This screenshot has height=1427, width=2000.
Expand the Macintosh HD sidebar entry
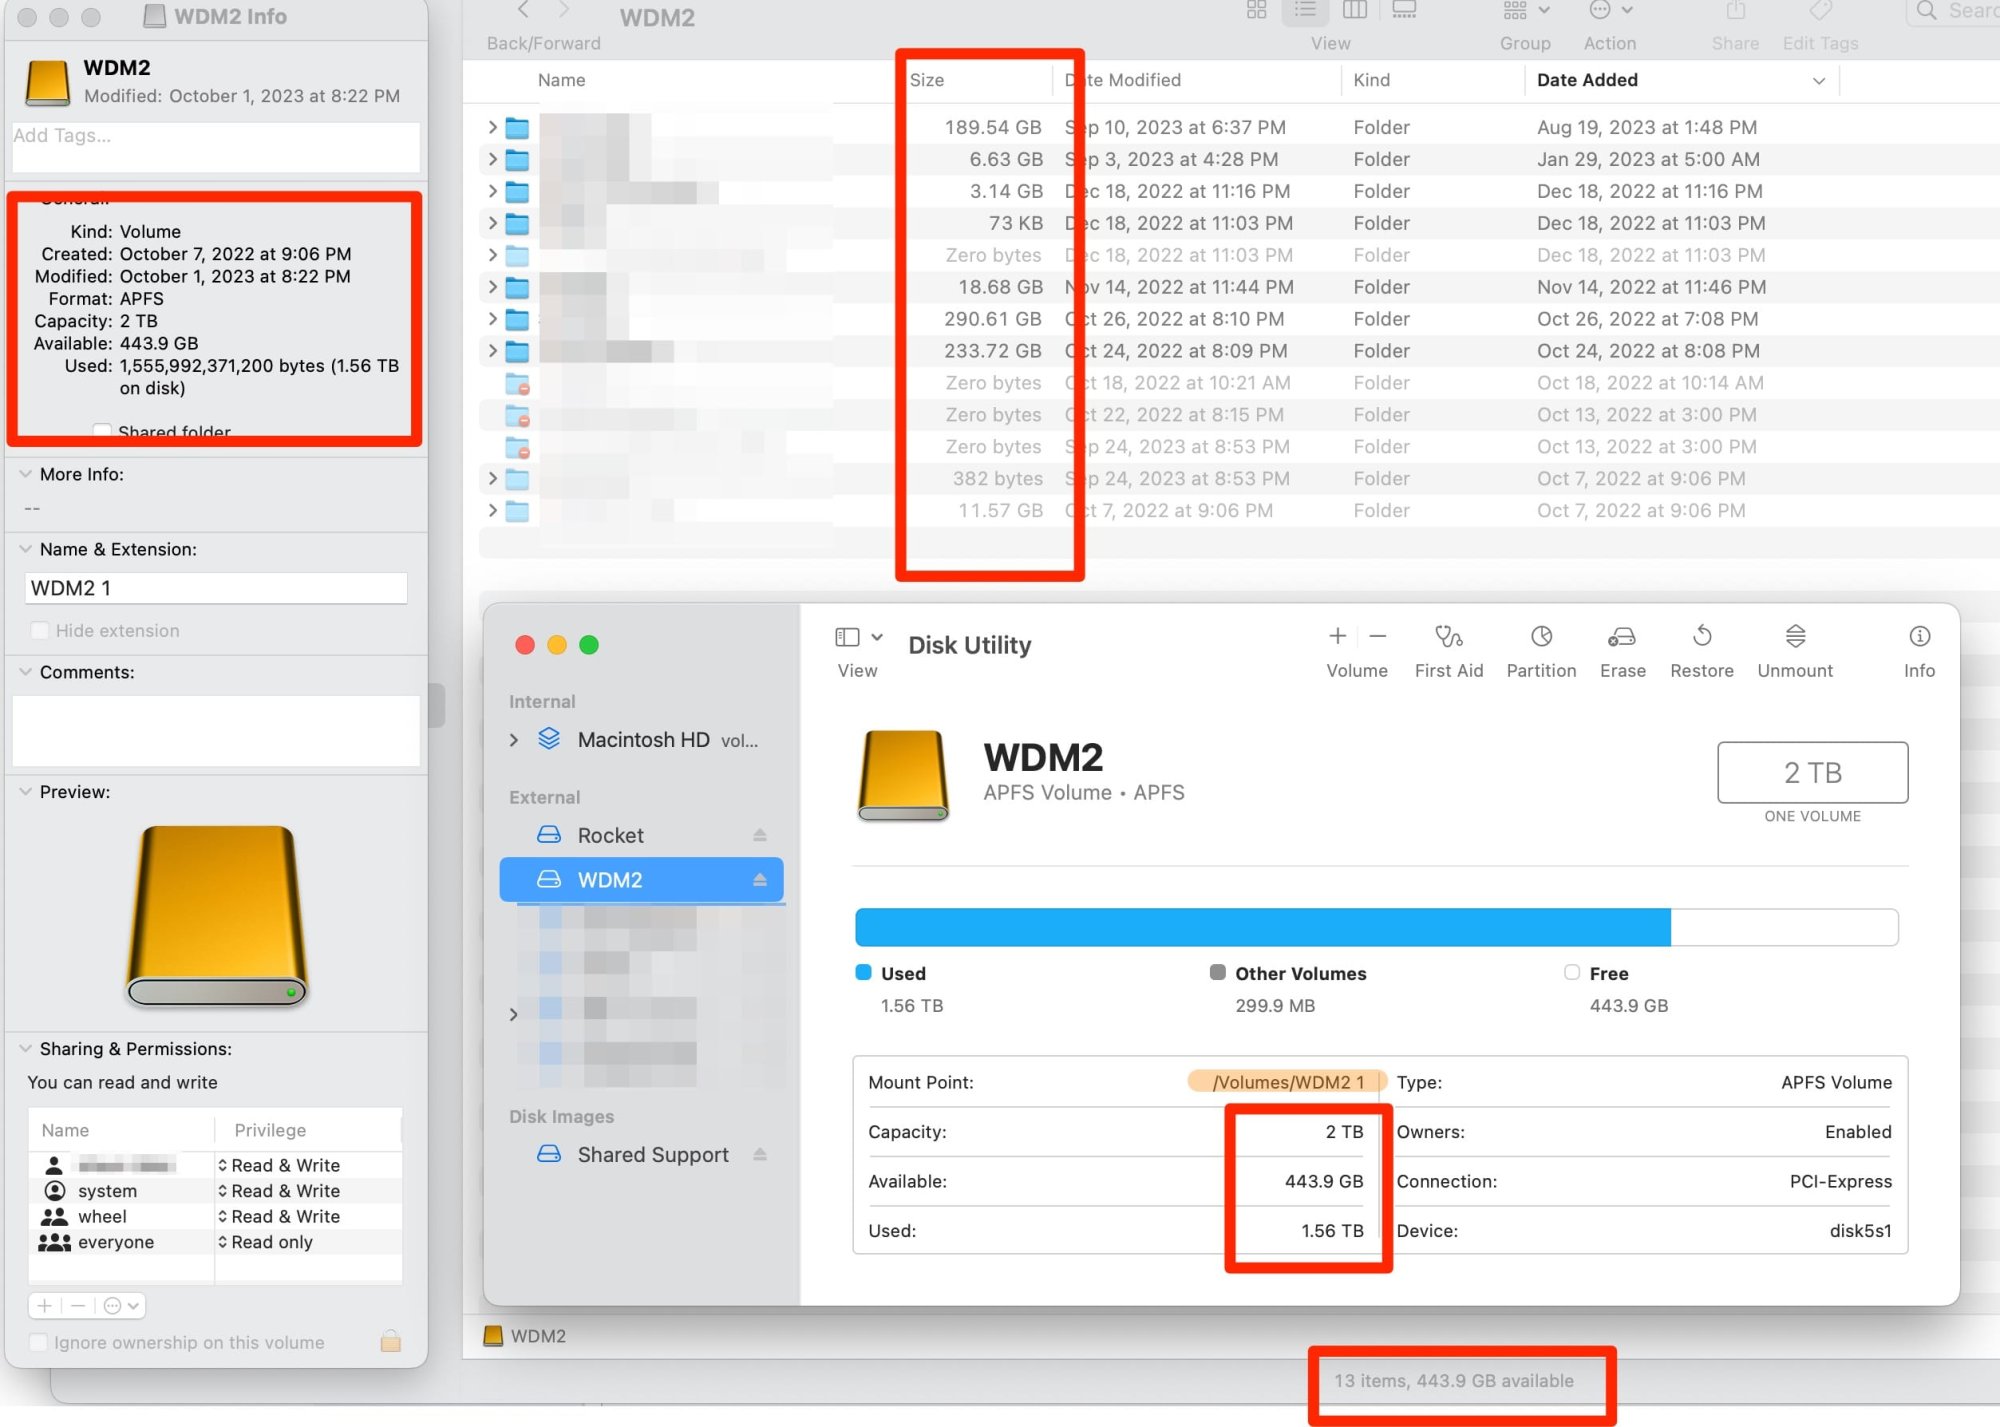514,740
